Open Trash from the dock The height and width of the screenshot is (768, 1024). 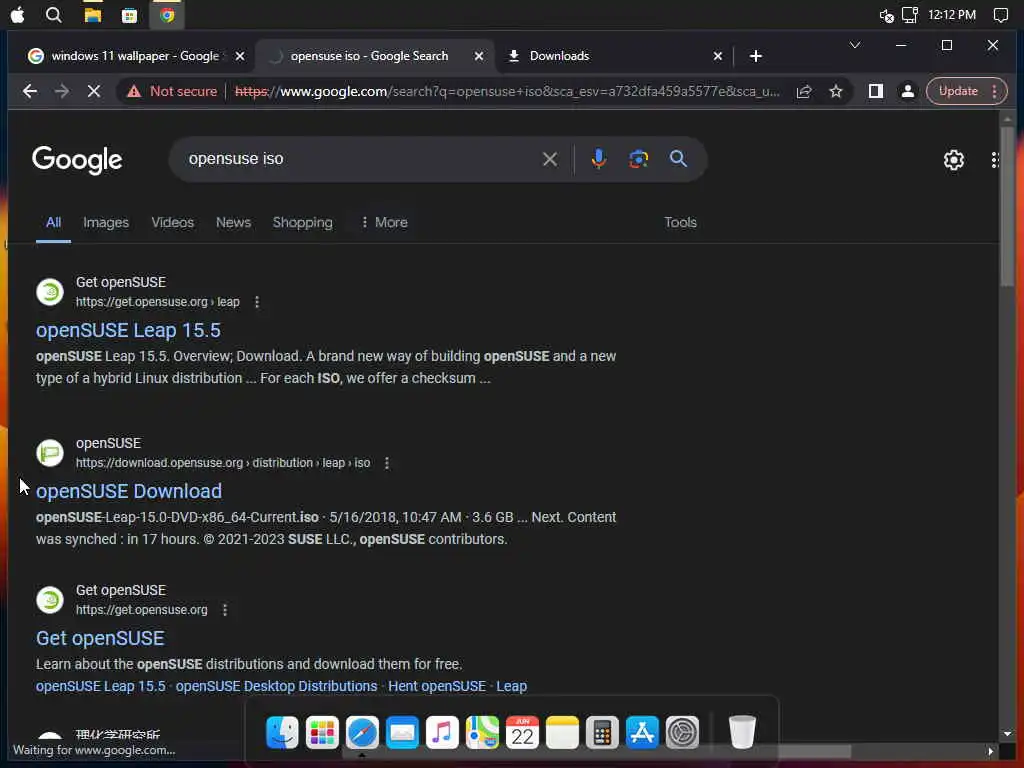point(742,732)
